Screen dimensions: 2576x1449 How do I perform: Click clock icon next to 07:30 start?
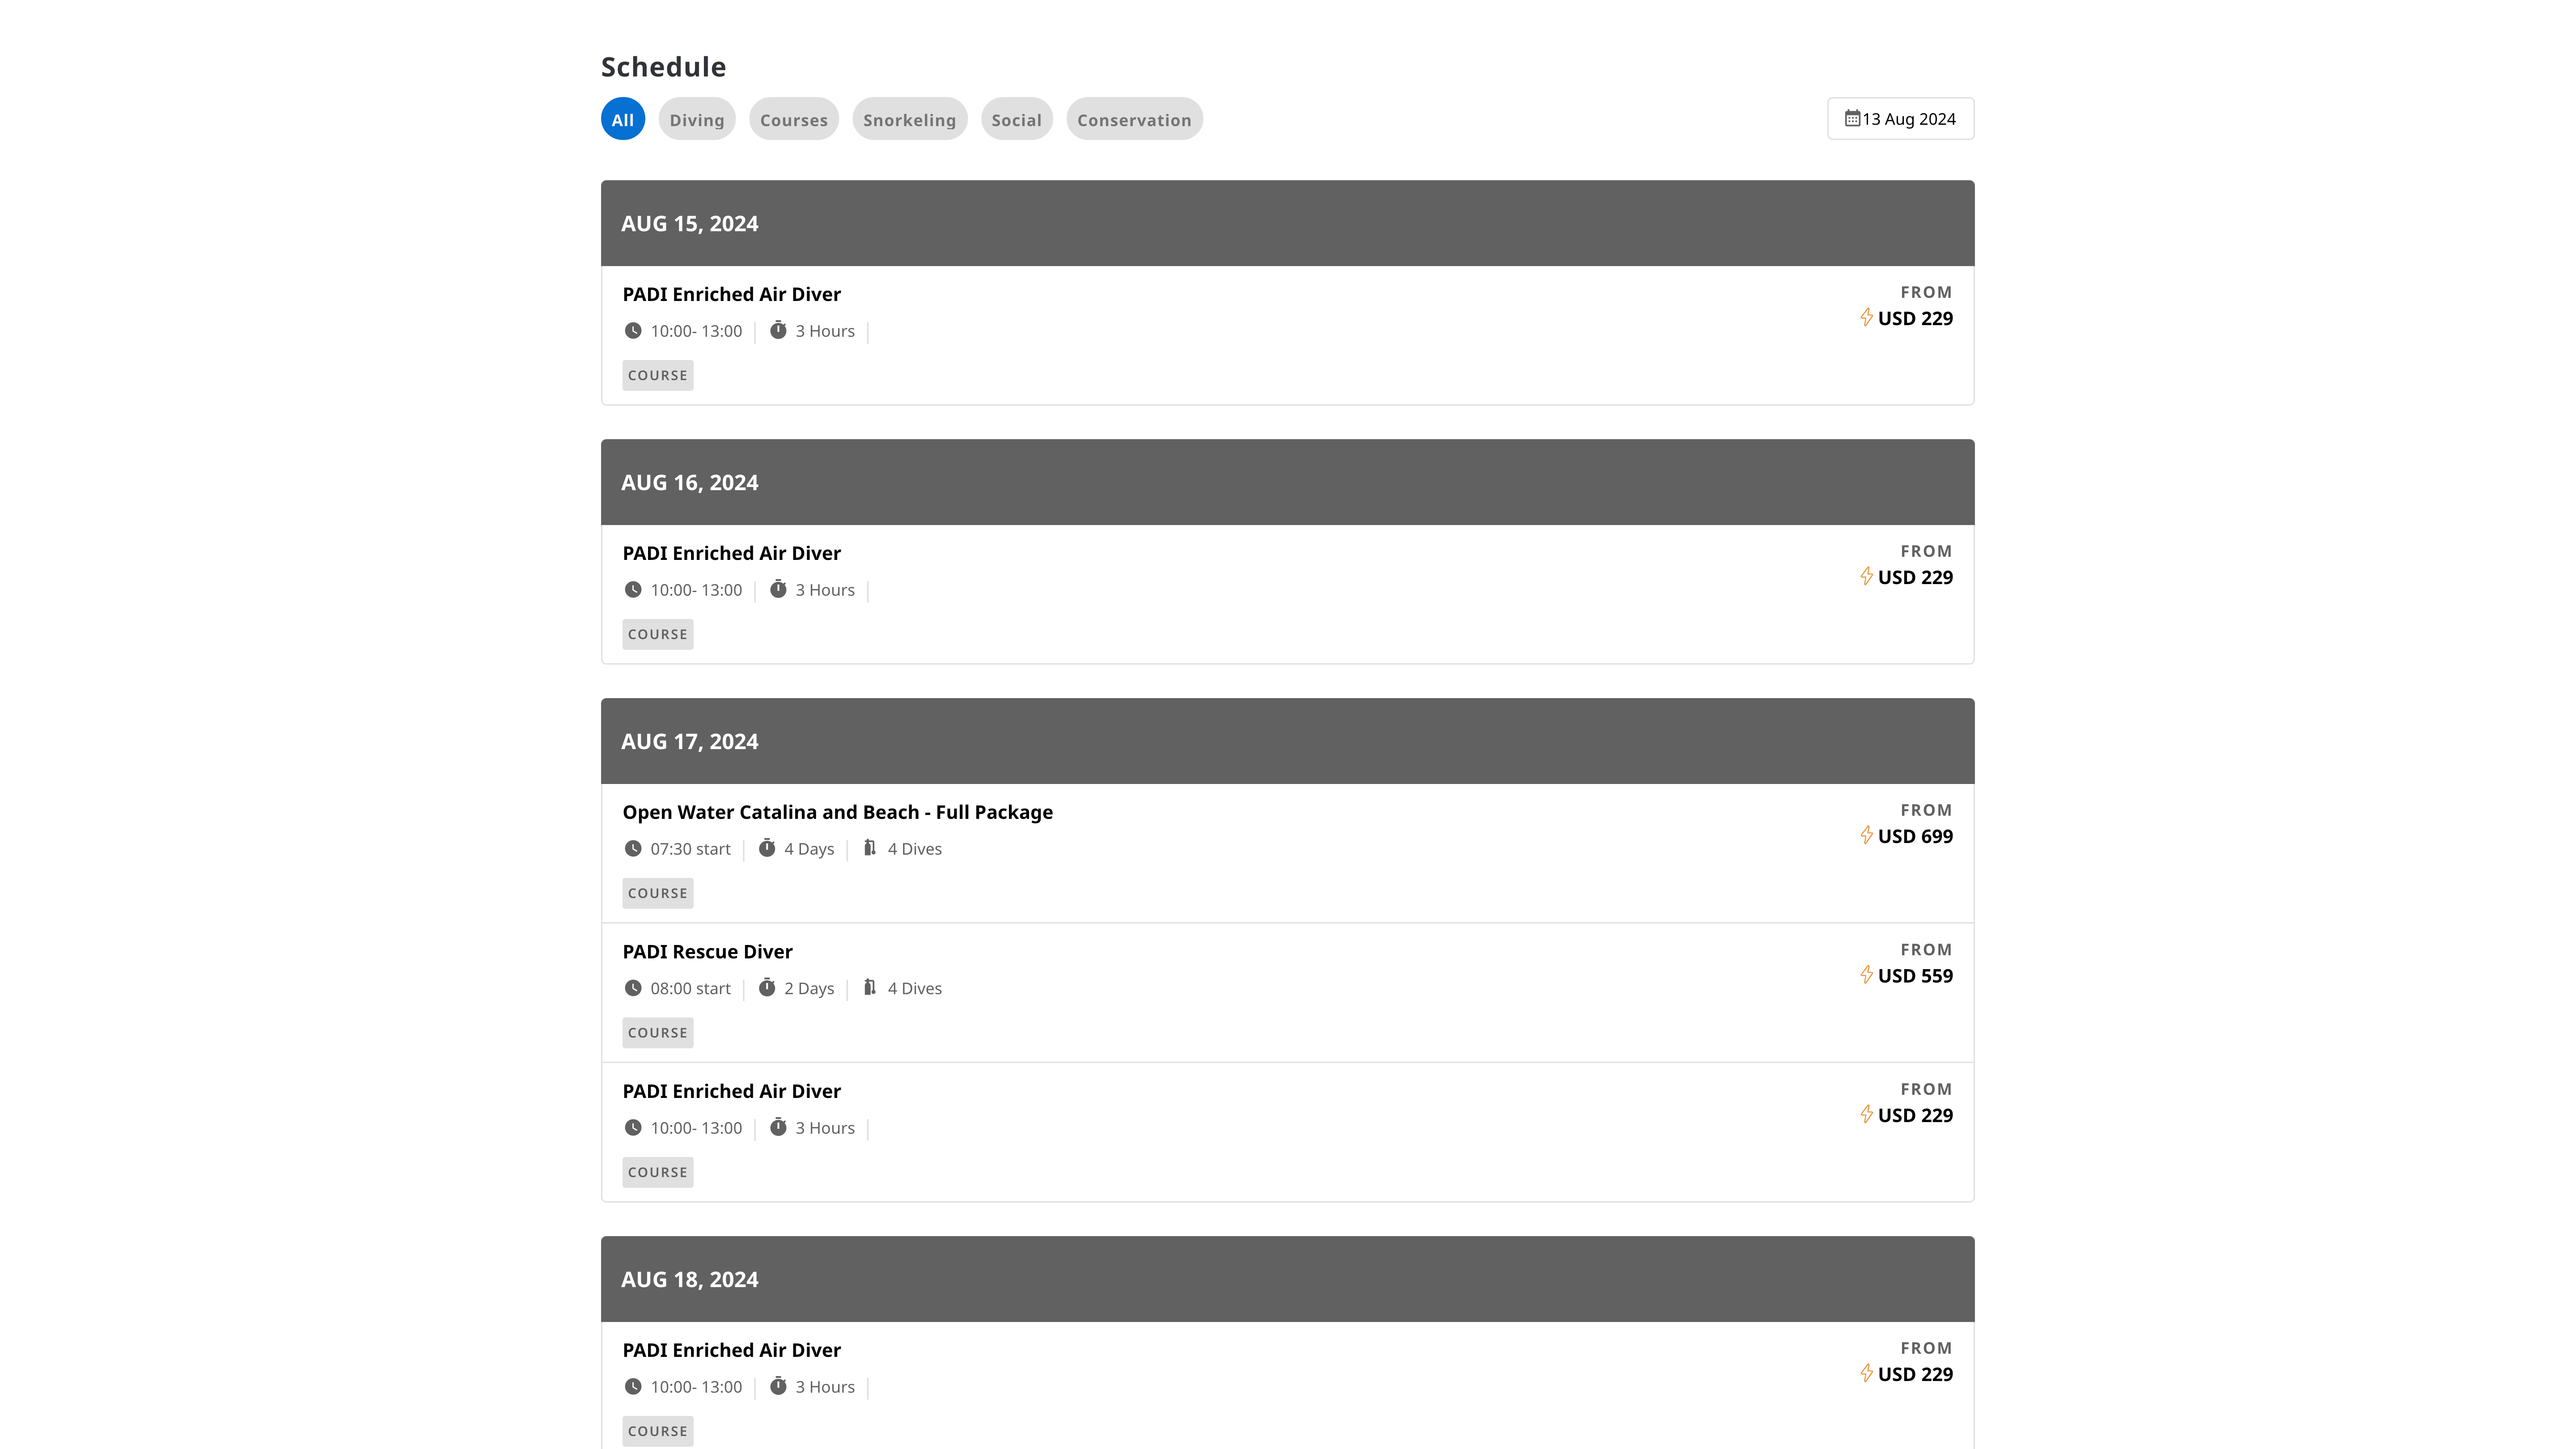coord(633,849)
